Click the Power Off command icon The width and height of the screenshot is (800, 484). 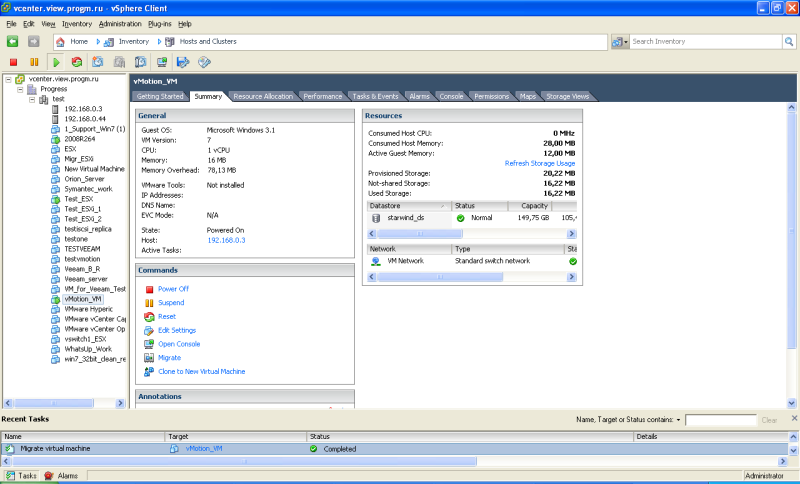click(x=149, y=289)
